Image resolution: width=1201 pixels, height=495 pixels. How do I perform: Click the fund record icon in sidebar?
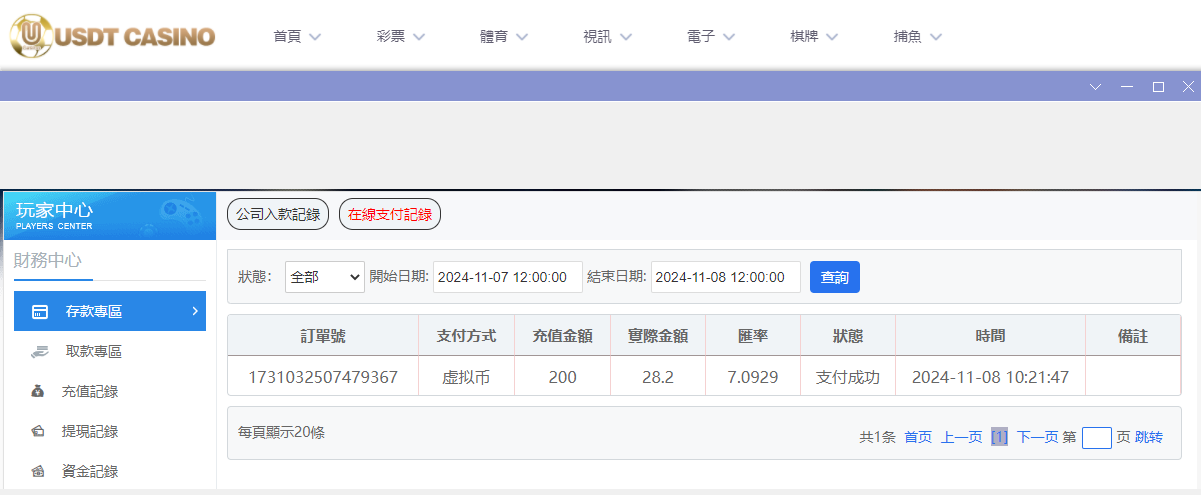38,471
